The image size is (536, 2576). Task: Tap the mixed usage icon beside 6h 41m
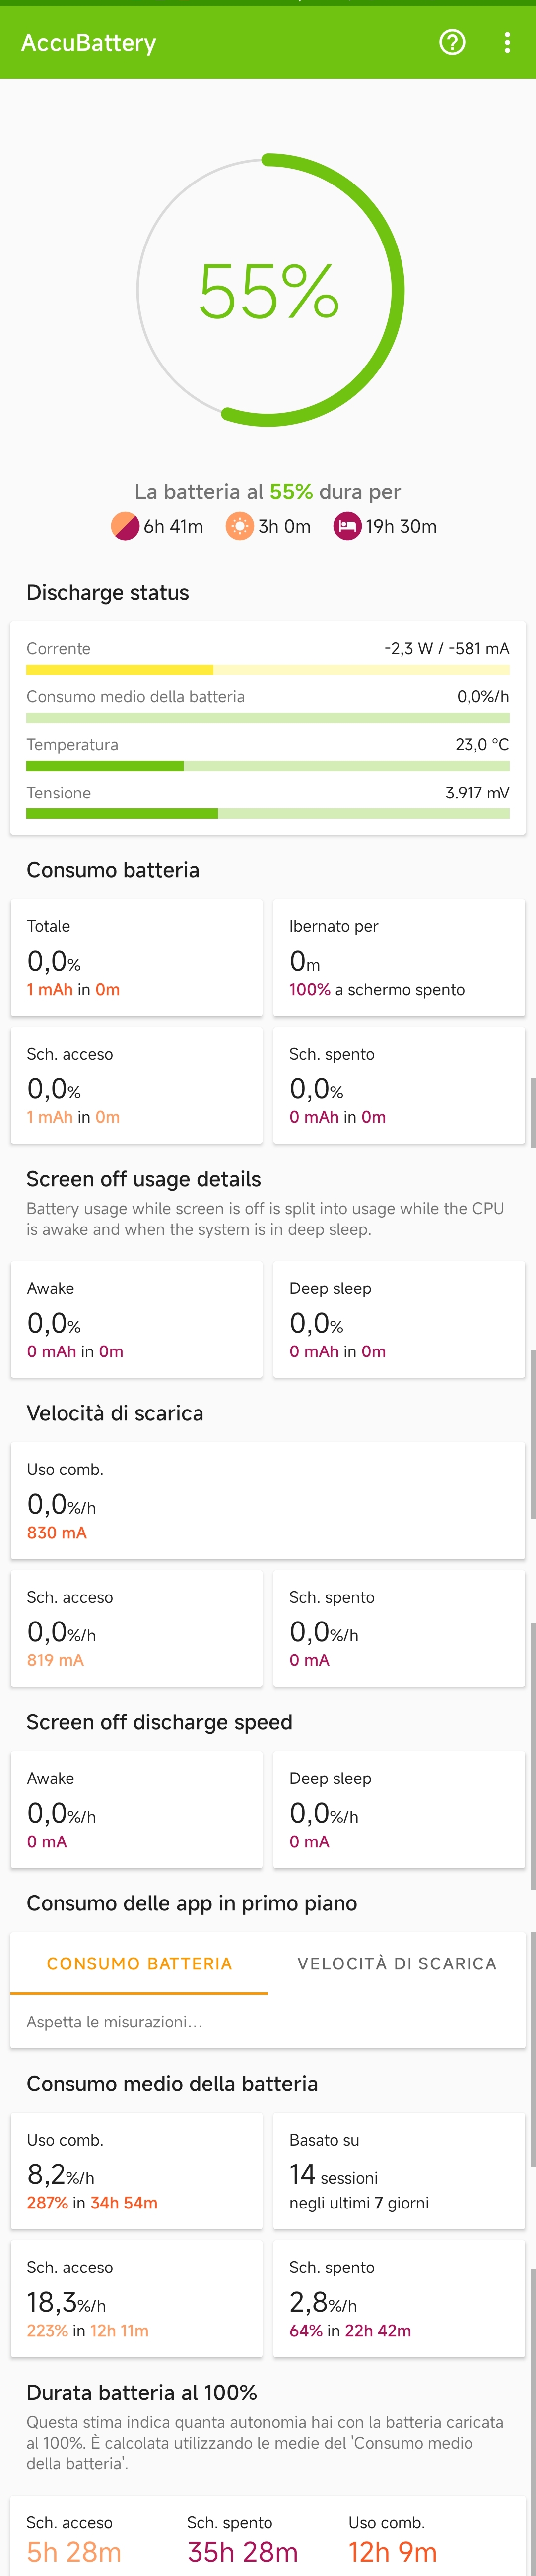pos(125,526)
